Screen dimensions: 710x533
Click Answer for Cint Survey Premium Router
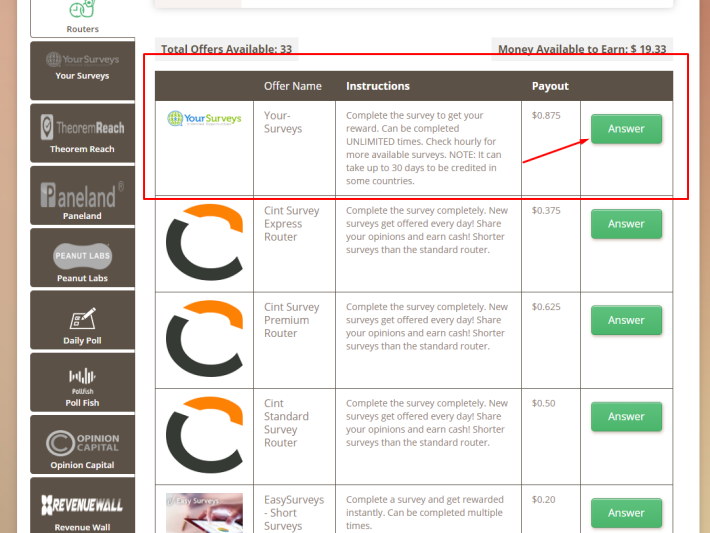coord(626,321)
